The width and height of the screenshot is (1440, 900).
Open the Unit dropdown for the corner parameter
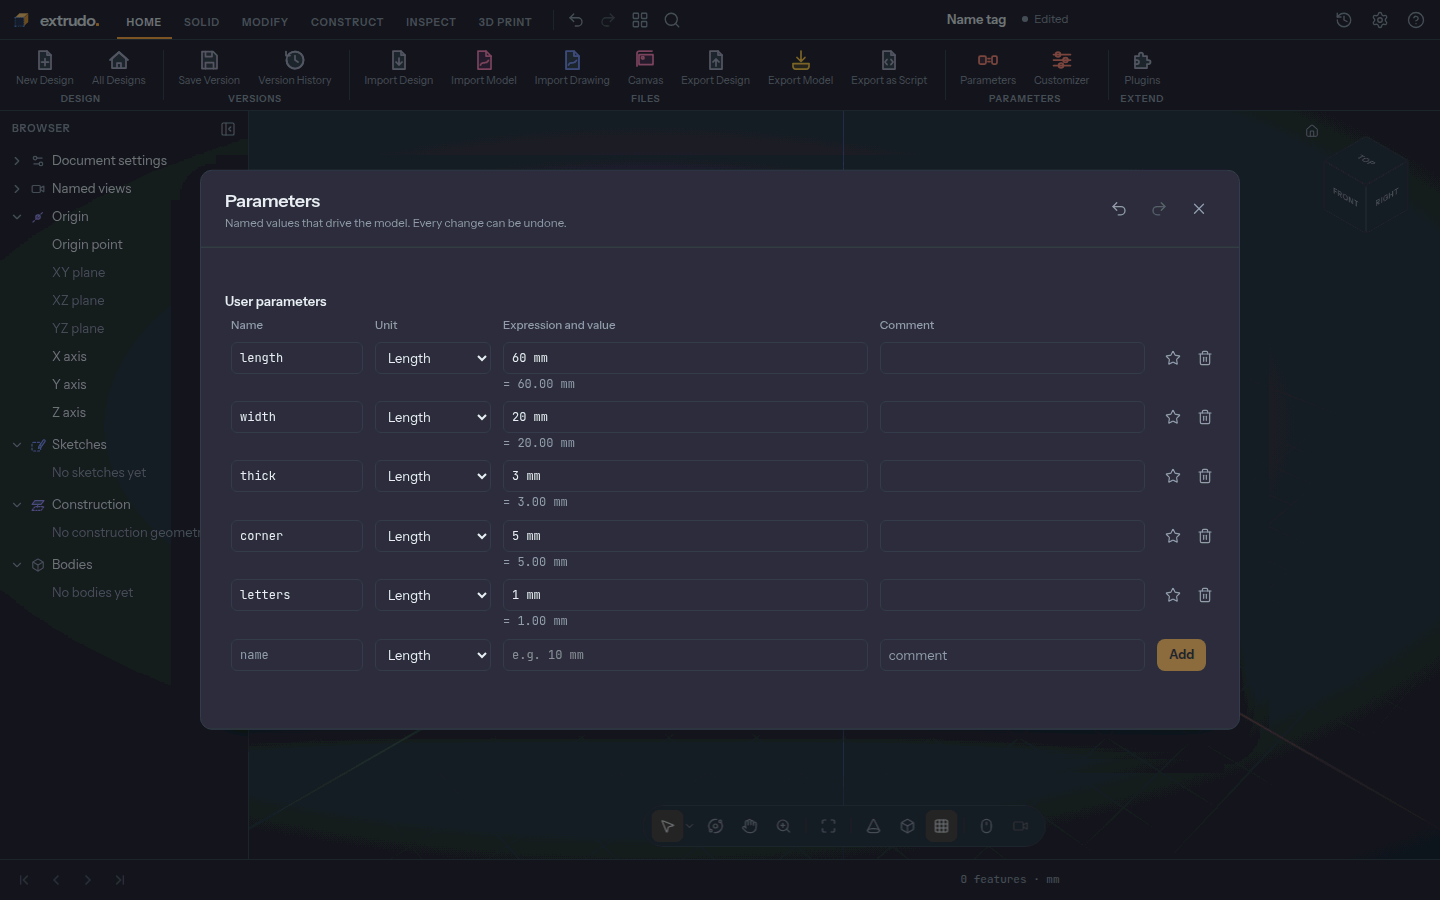[x=433, y=536]
